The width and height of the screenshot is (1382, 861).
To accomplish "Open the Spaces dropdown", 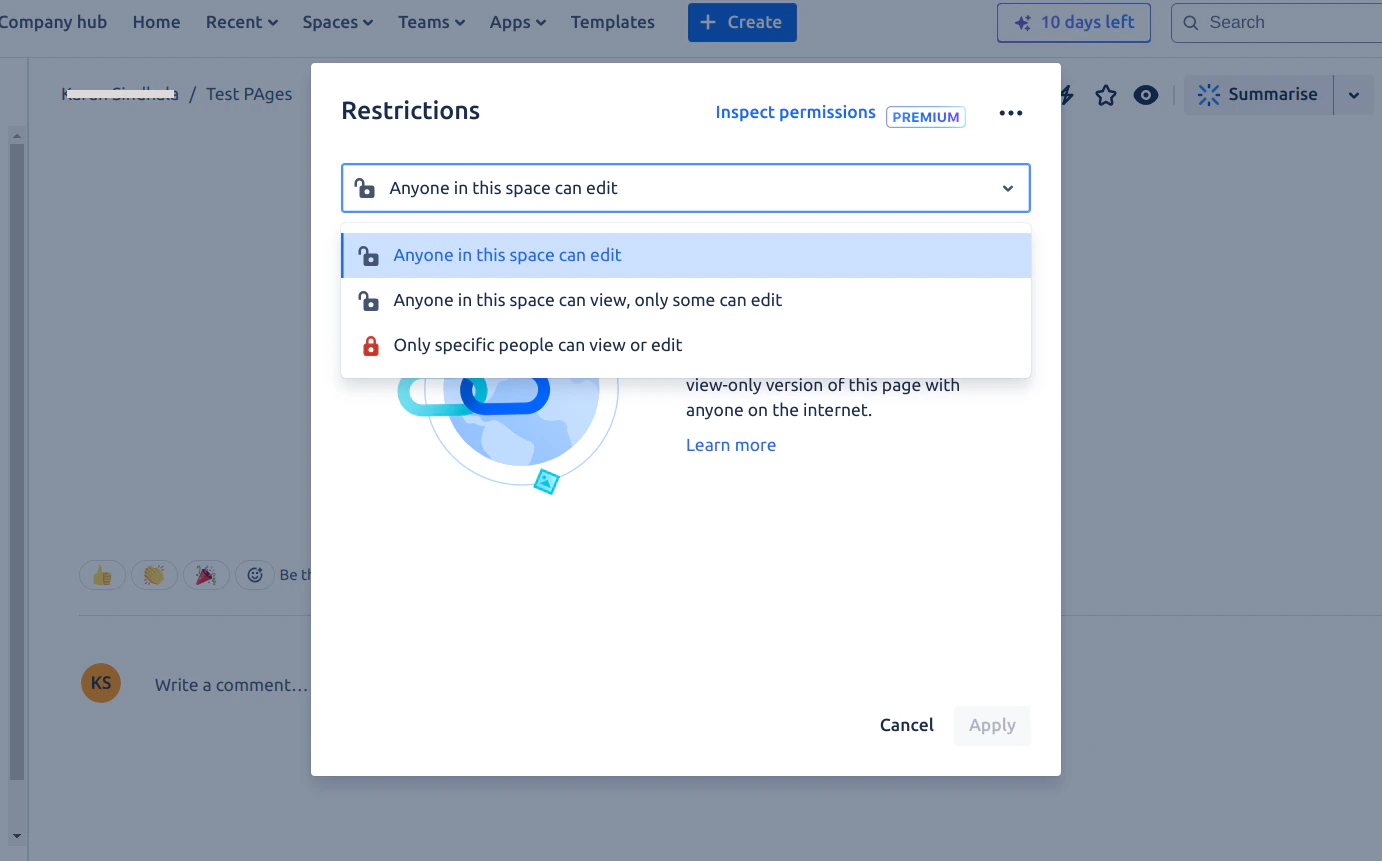I will pos(337,21).
